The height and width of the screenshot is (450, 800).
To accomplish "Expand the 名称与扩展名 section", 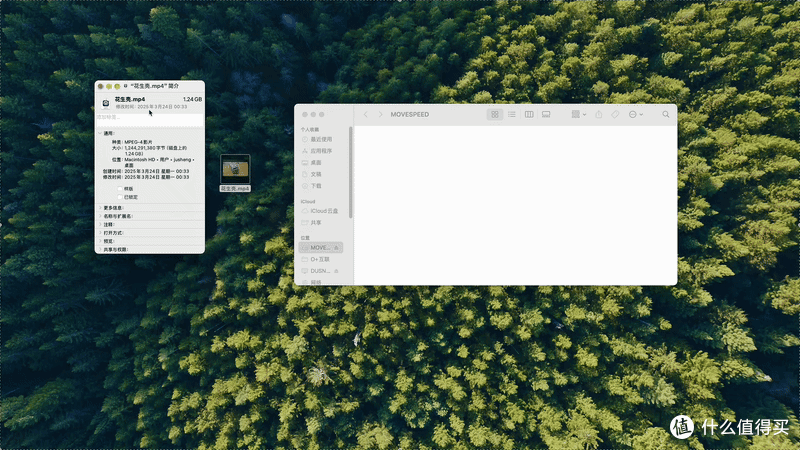I will [x=100, y=216].
